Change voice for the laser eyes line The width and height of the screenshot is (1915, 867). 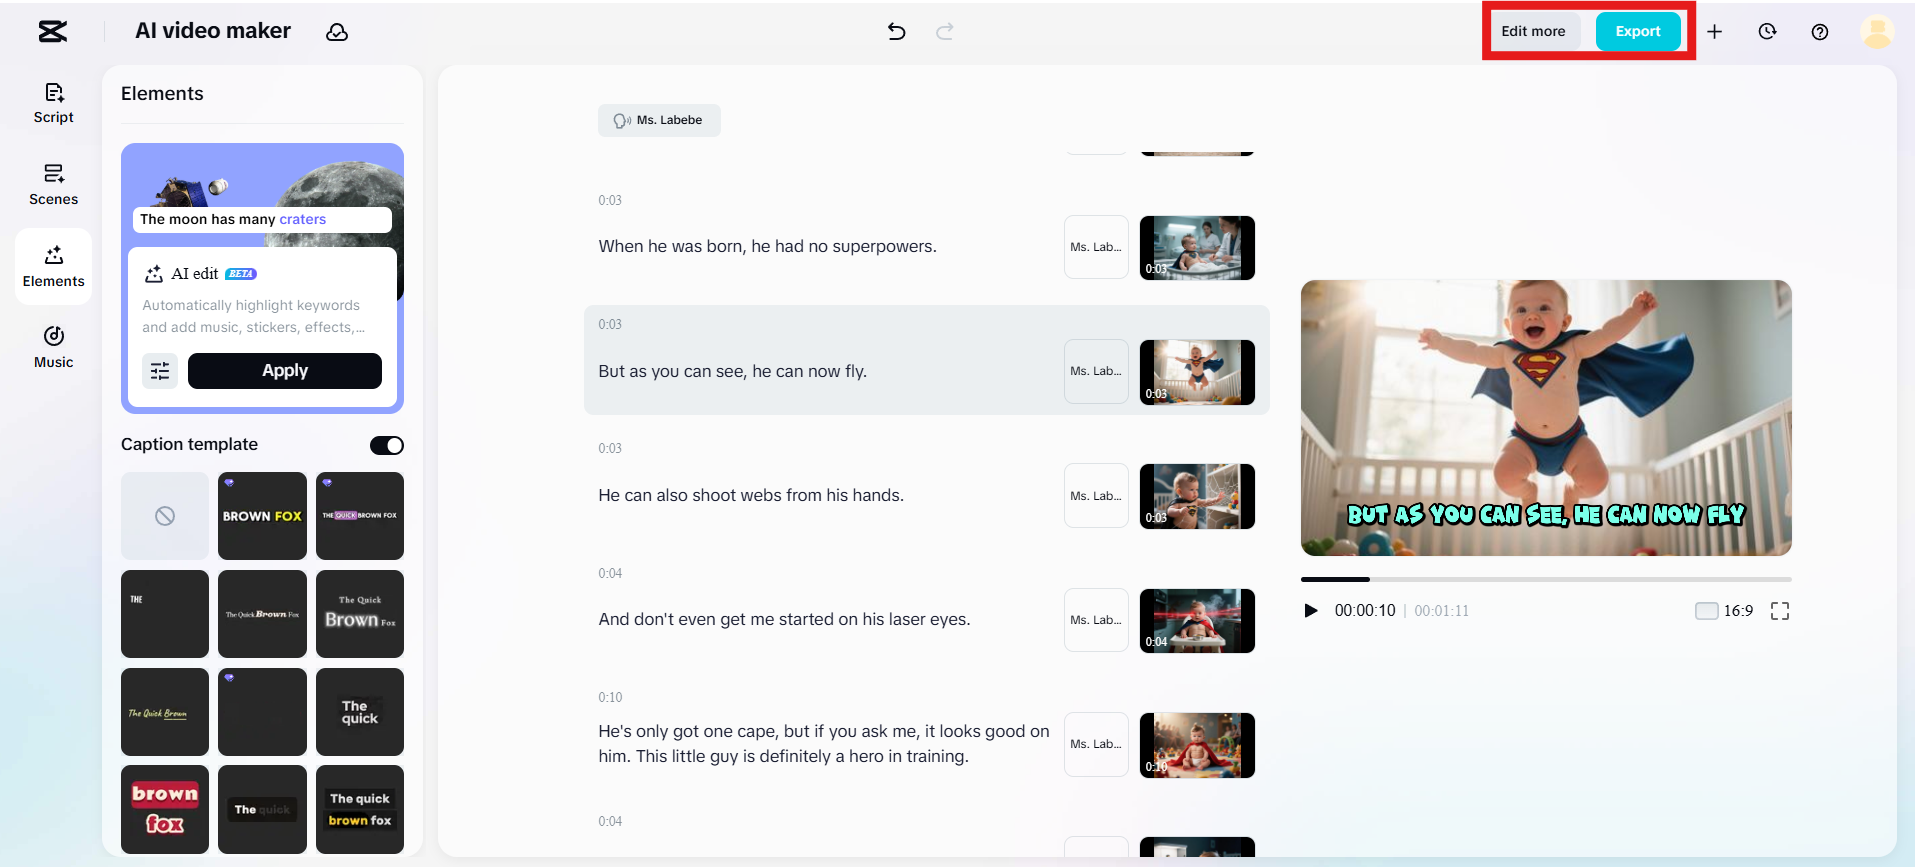[1096, 620]
